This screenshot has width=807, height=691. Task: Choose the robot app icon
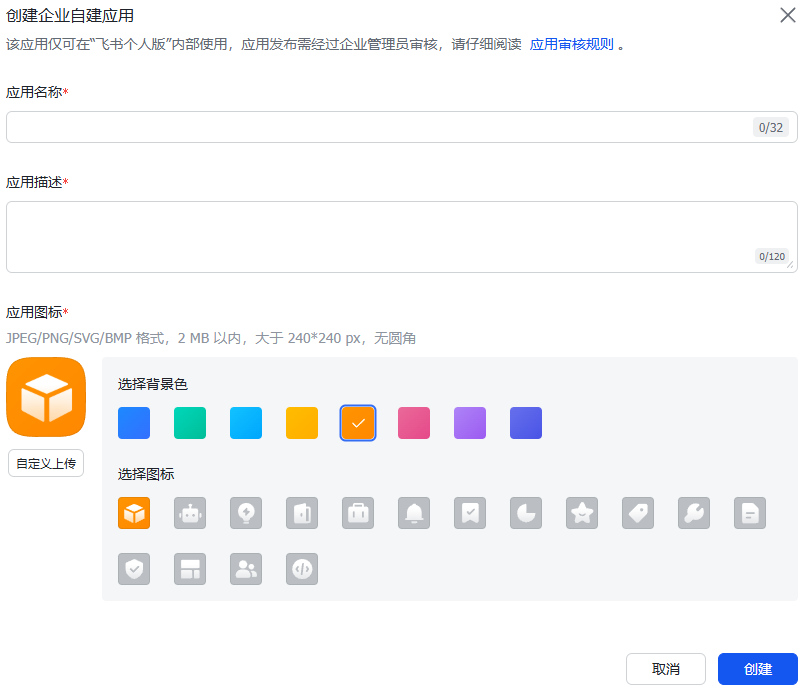[x=190, y=513]
